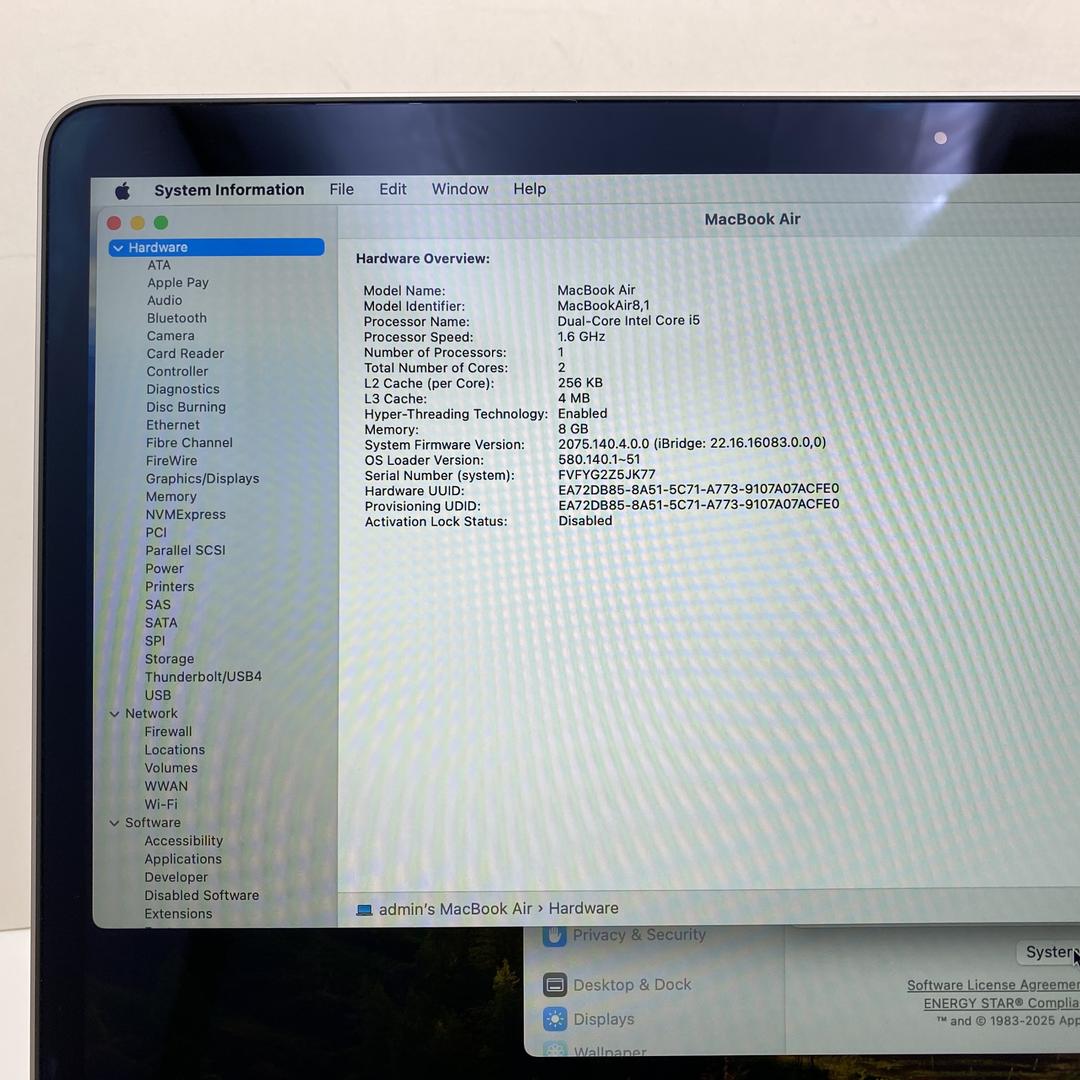The height and width of the screenshot is (1080, 1080).
Task: Select Audio in the sidebar
Action: click(164, 301)
